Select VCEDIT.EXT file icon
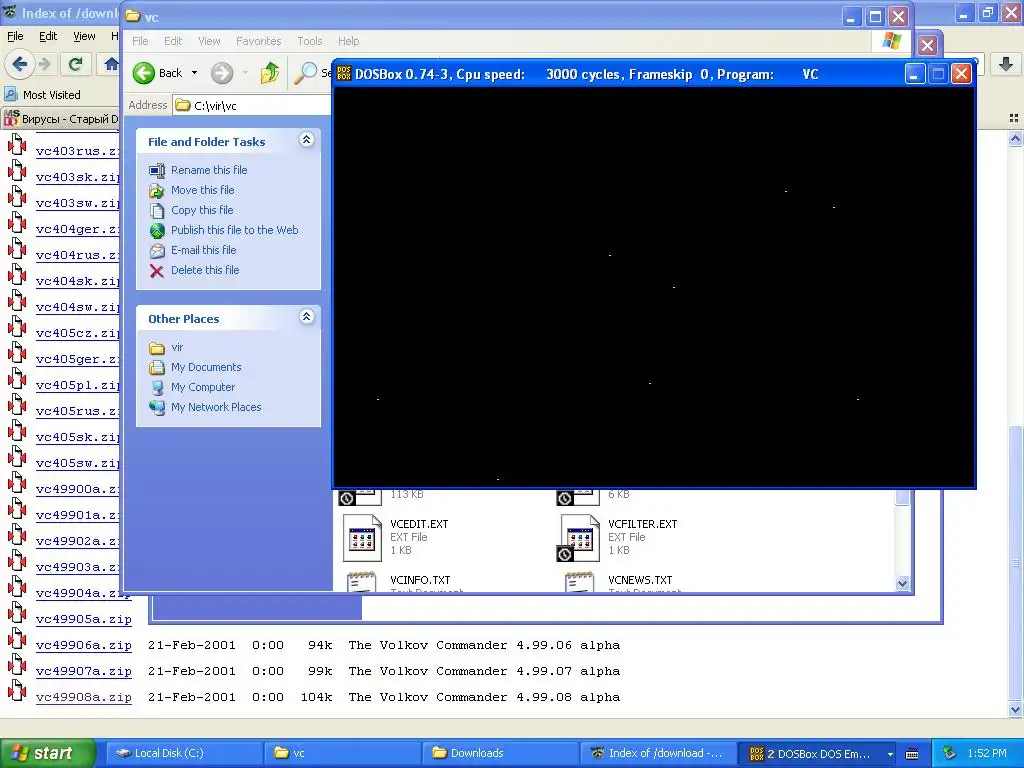Image resolution: width=1024 pixels, height=768 pixels. [x=362, y=538]
